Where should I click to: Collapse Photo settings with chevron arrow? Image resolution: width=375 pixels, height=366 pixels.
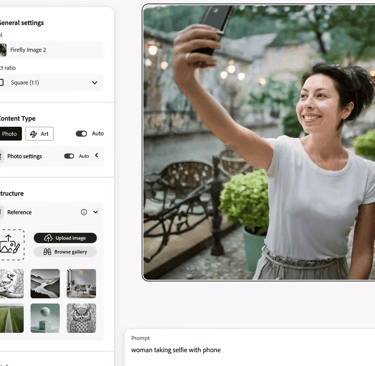click(97, 155)
